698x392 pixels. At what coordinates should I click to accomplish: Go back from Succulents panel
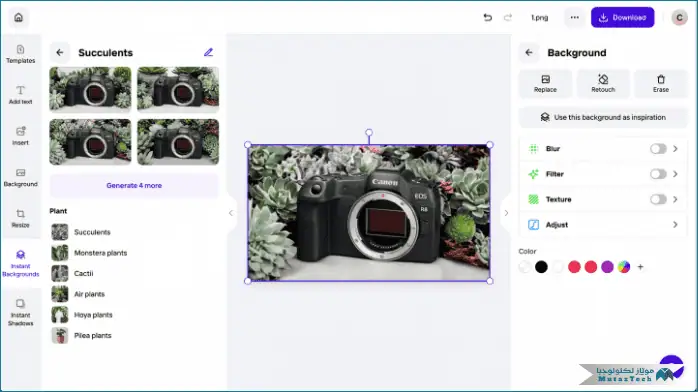pos(60,53)
